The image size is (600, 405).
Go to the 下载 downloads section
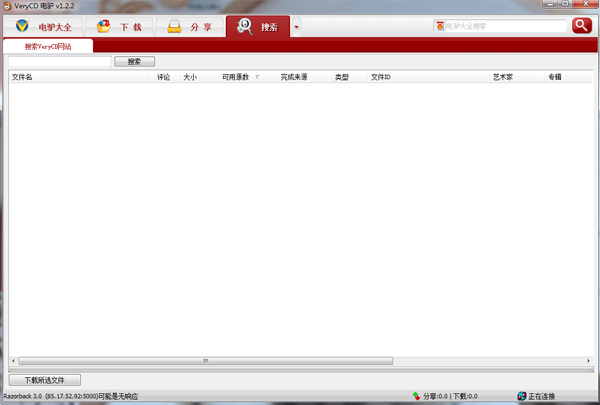(x=118, y=27)
